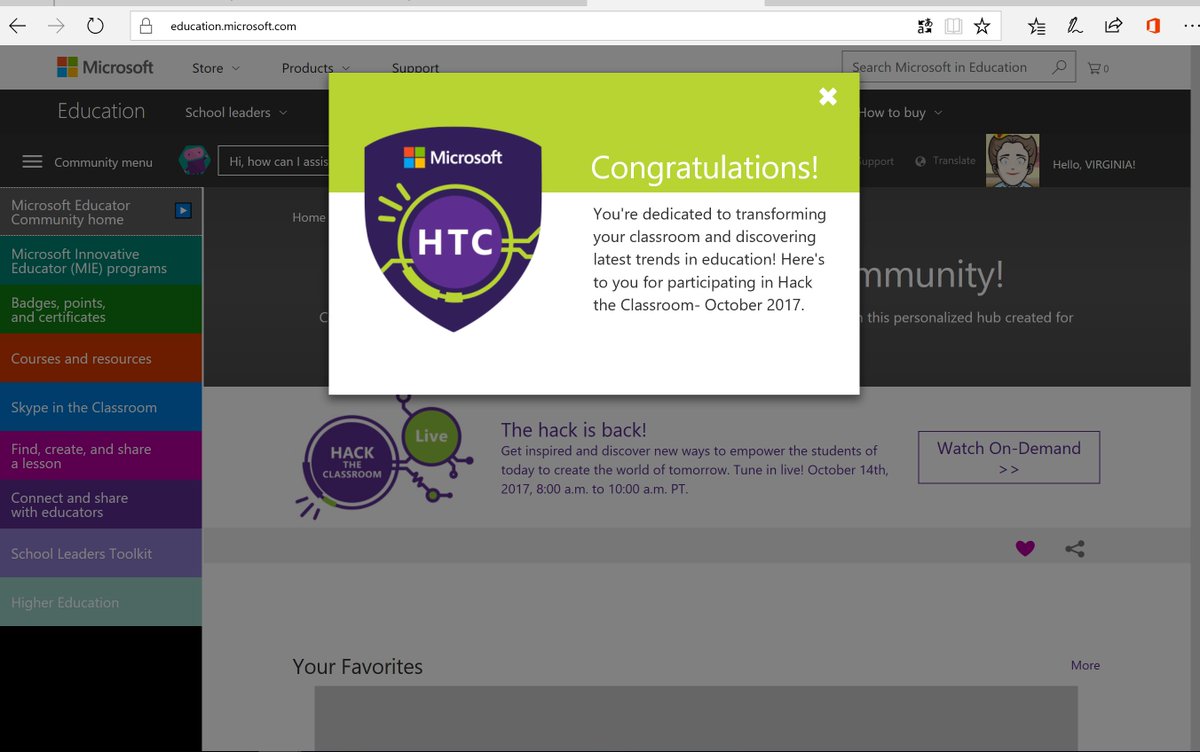Screen dimensions: 1200x752
Task: Click the purple heart favorite icon
Action: tap(1025, 548)
